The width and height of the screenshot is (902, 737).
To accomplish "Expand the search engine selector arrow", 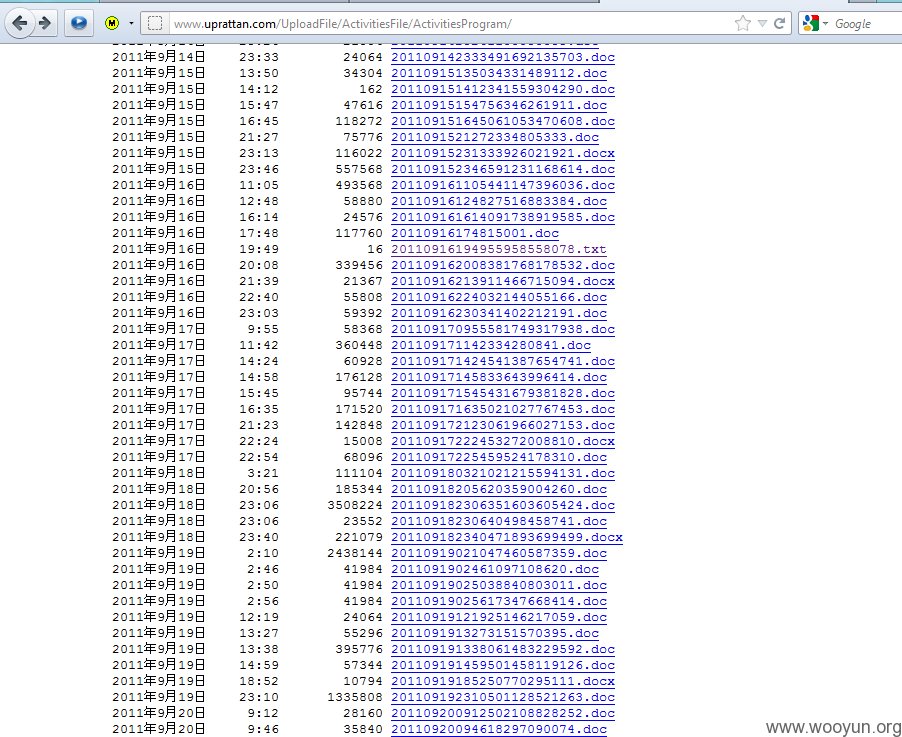I will pos(825,24).
